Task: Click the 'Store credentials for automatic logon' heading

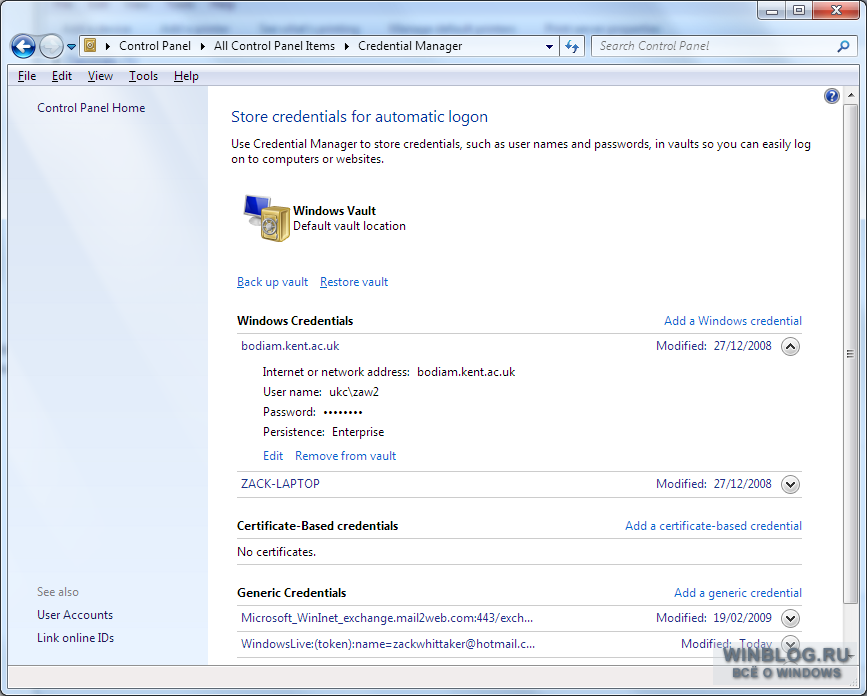Action: coord(359,117)
